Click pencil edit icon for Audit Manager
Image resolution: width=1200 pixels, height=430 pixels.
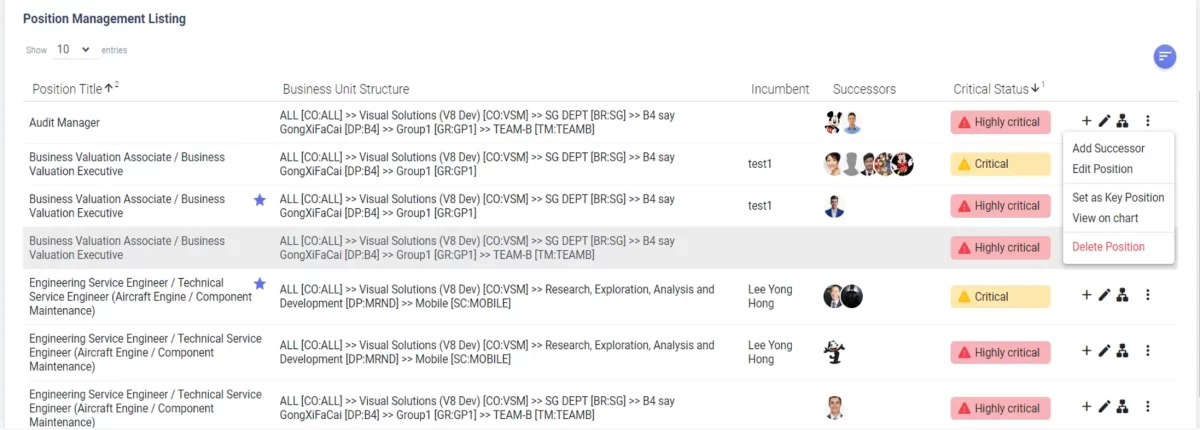click(1105, 121)
